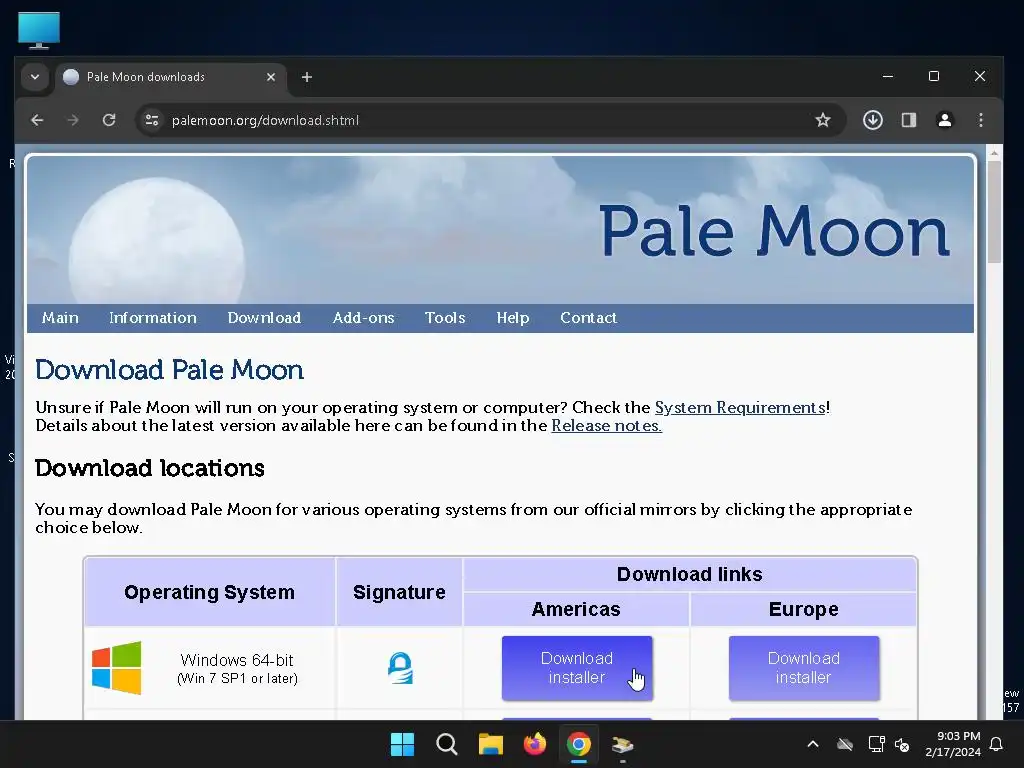Bookmark this page with the star

(x=823, y=120)
